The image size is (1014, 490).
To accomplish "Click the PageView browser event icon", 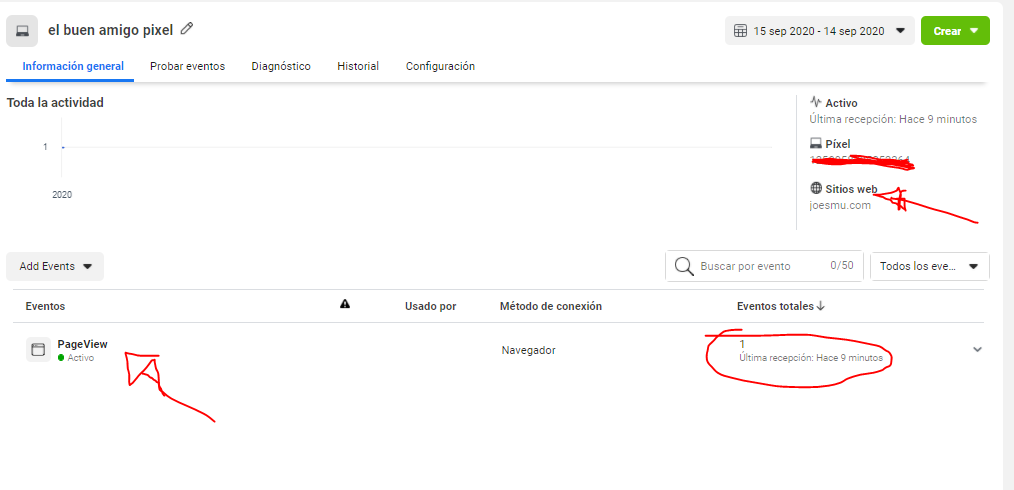I will pos(38,350).
